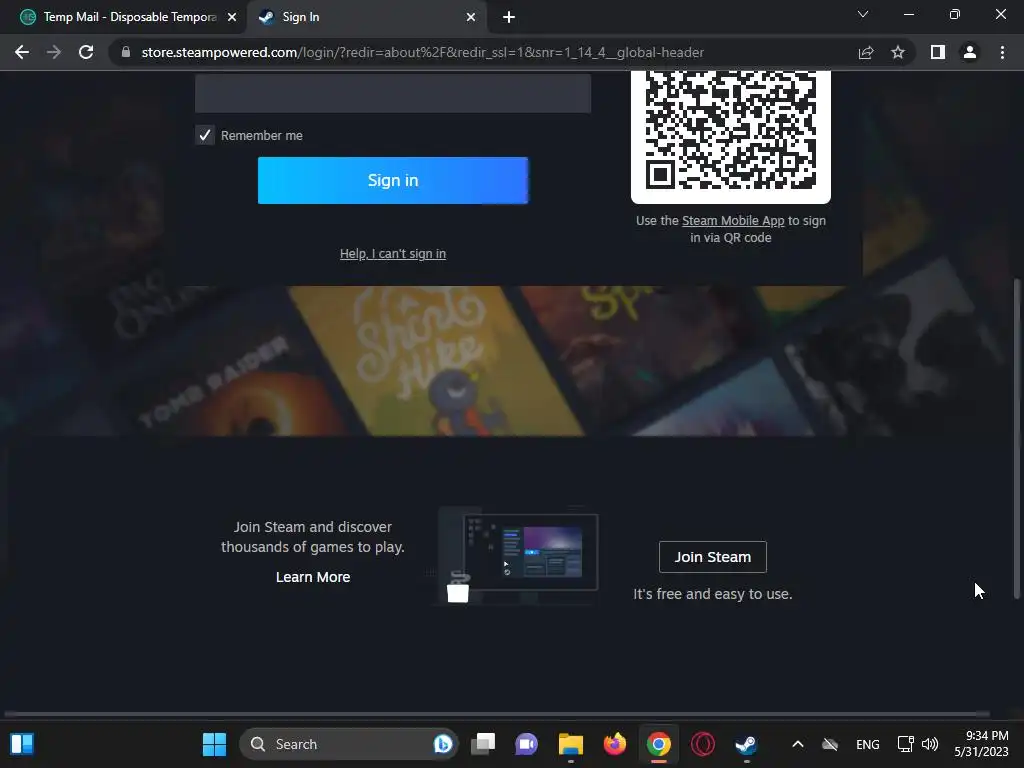Click the vertical page scrollbar
The height and width of the screenshot is (768, 1024).
pyautogui.click(x=1016, y=438)
